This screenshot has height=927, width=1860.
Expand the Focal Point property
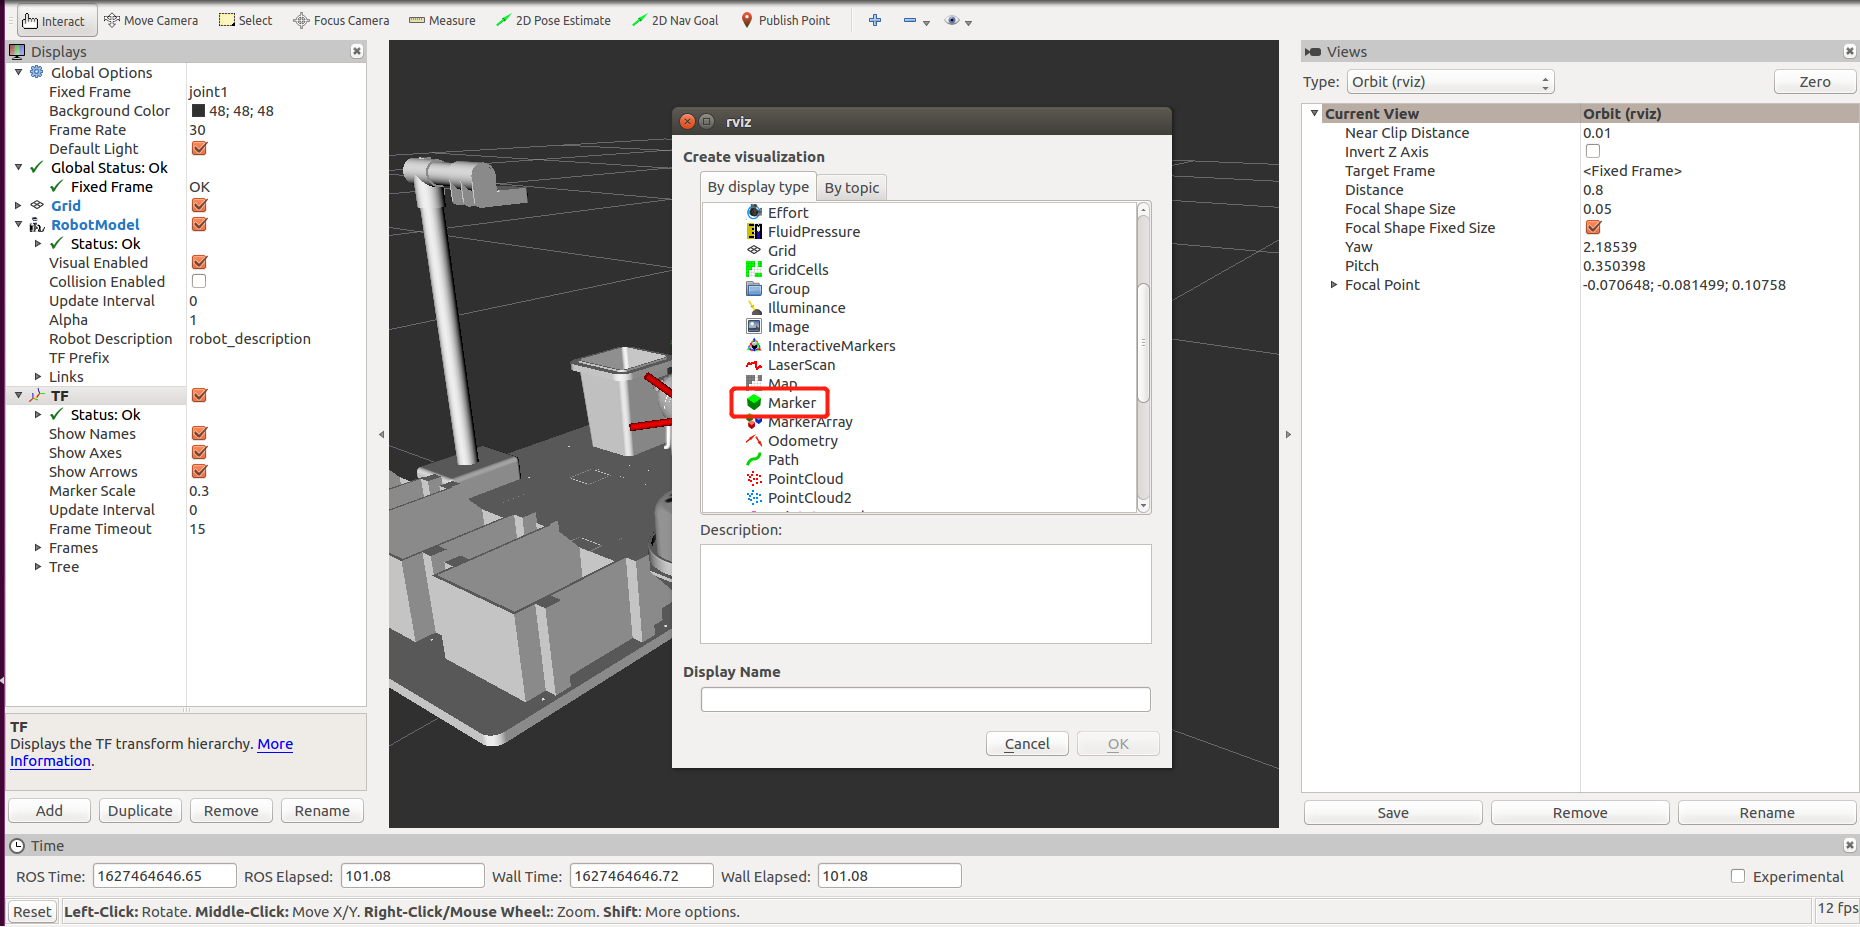click(1334, 285)
